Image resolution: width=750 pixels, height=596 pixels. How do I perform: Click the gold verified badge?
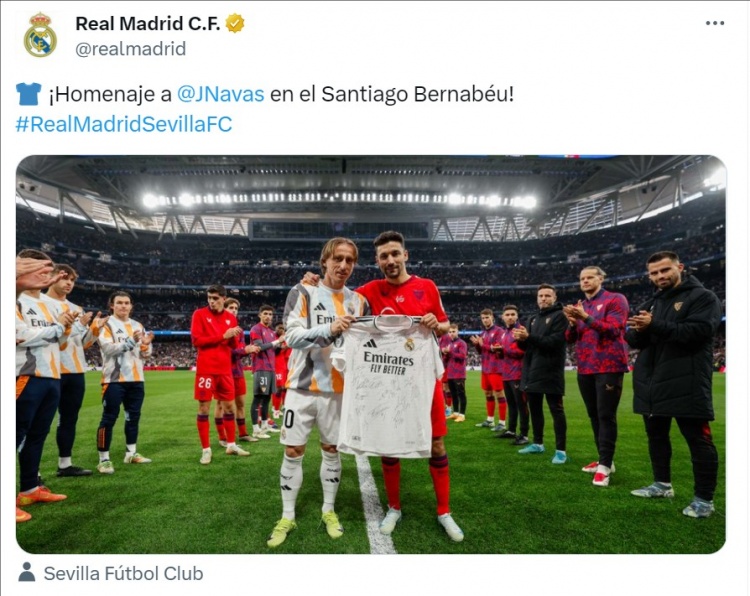pos(235,23)
